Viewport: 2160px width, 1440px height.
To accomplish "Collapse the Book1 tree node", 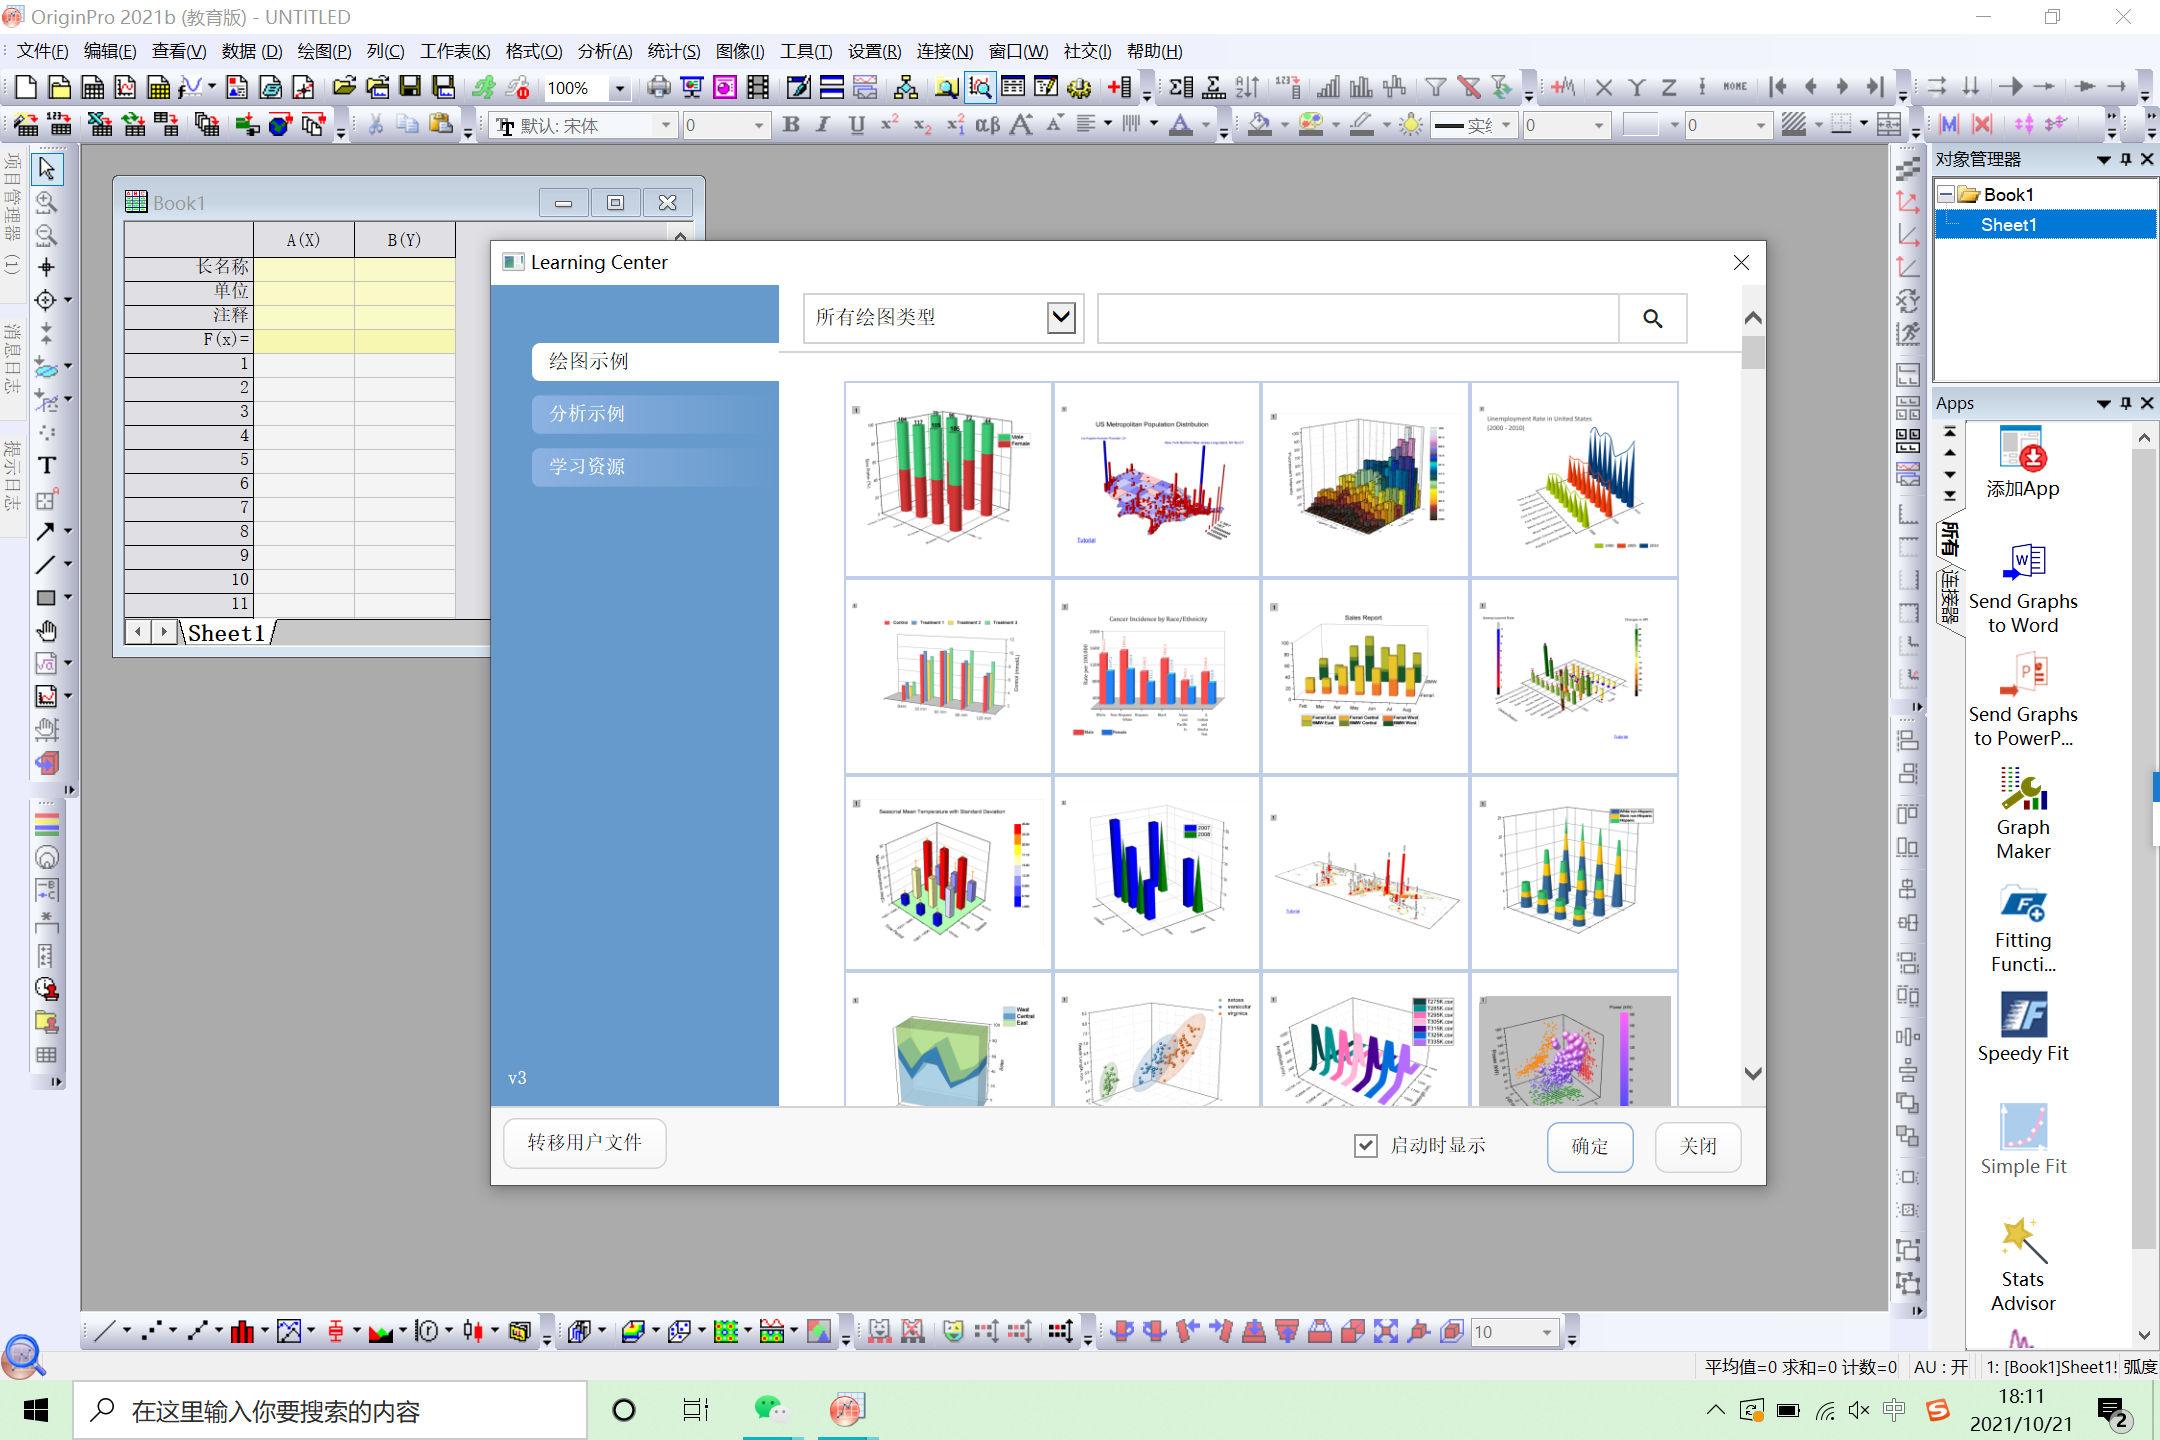I will click(x=1946, y=194).
